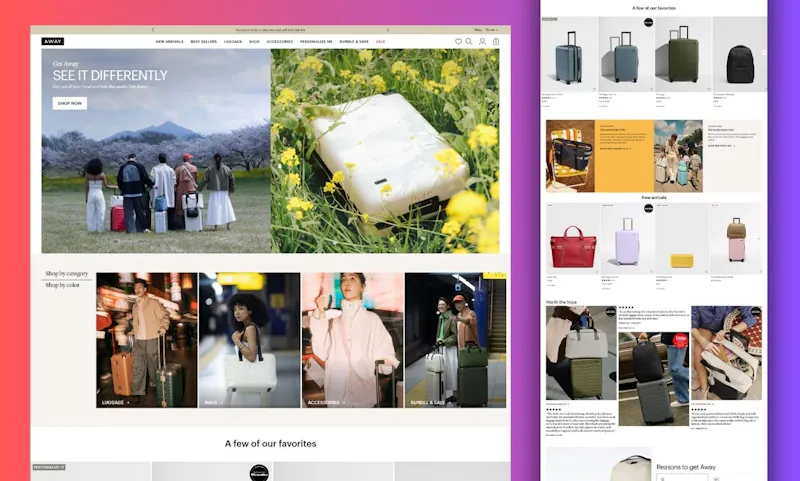Image resolution: width=800 pixels, height=481 pixels.
Task: Open the Bags category tile
Action: [249, 340]
